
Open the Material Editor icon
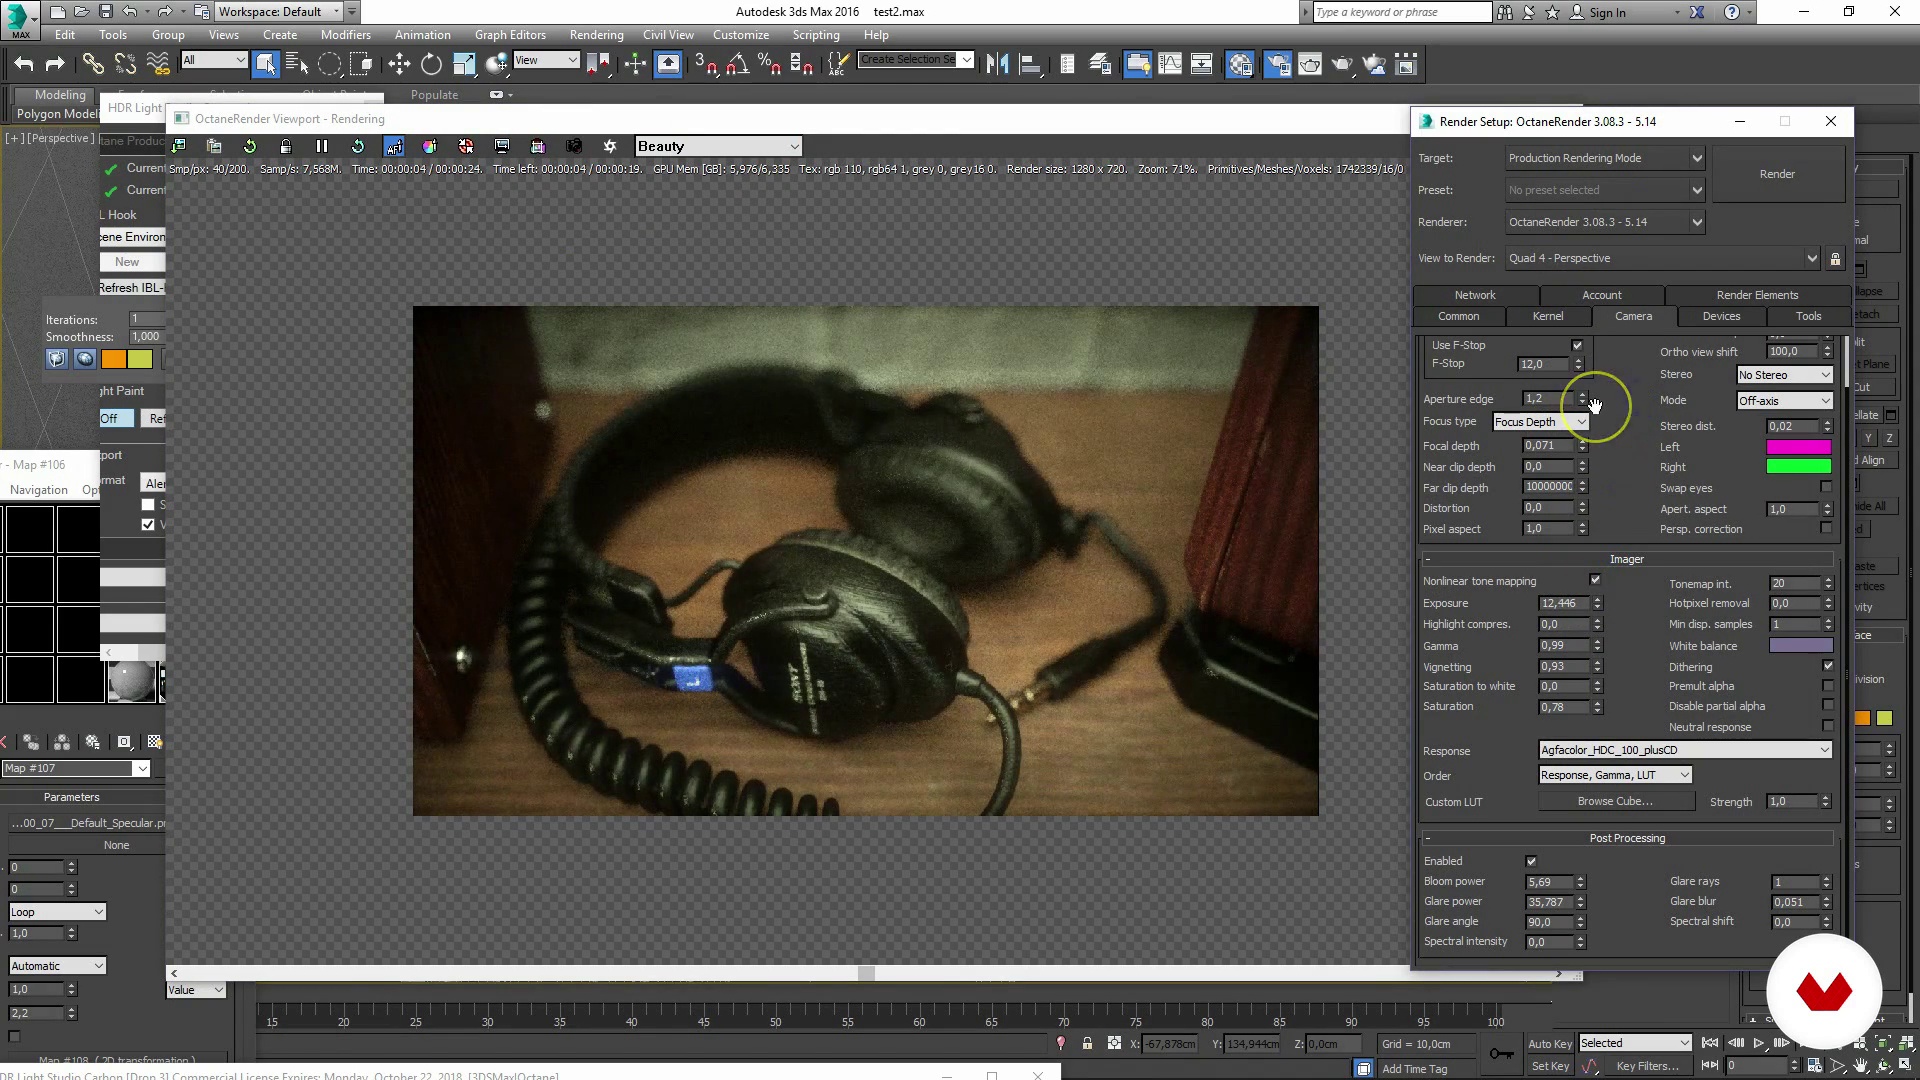click(x=1240, y=64)
